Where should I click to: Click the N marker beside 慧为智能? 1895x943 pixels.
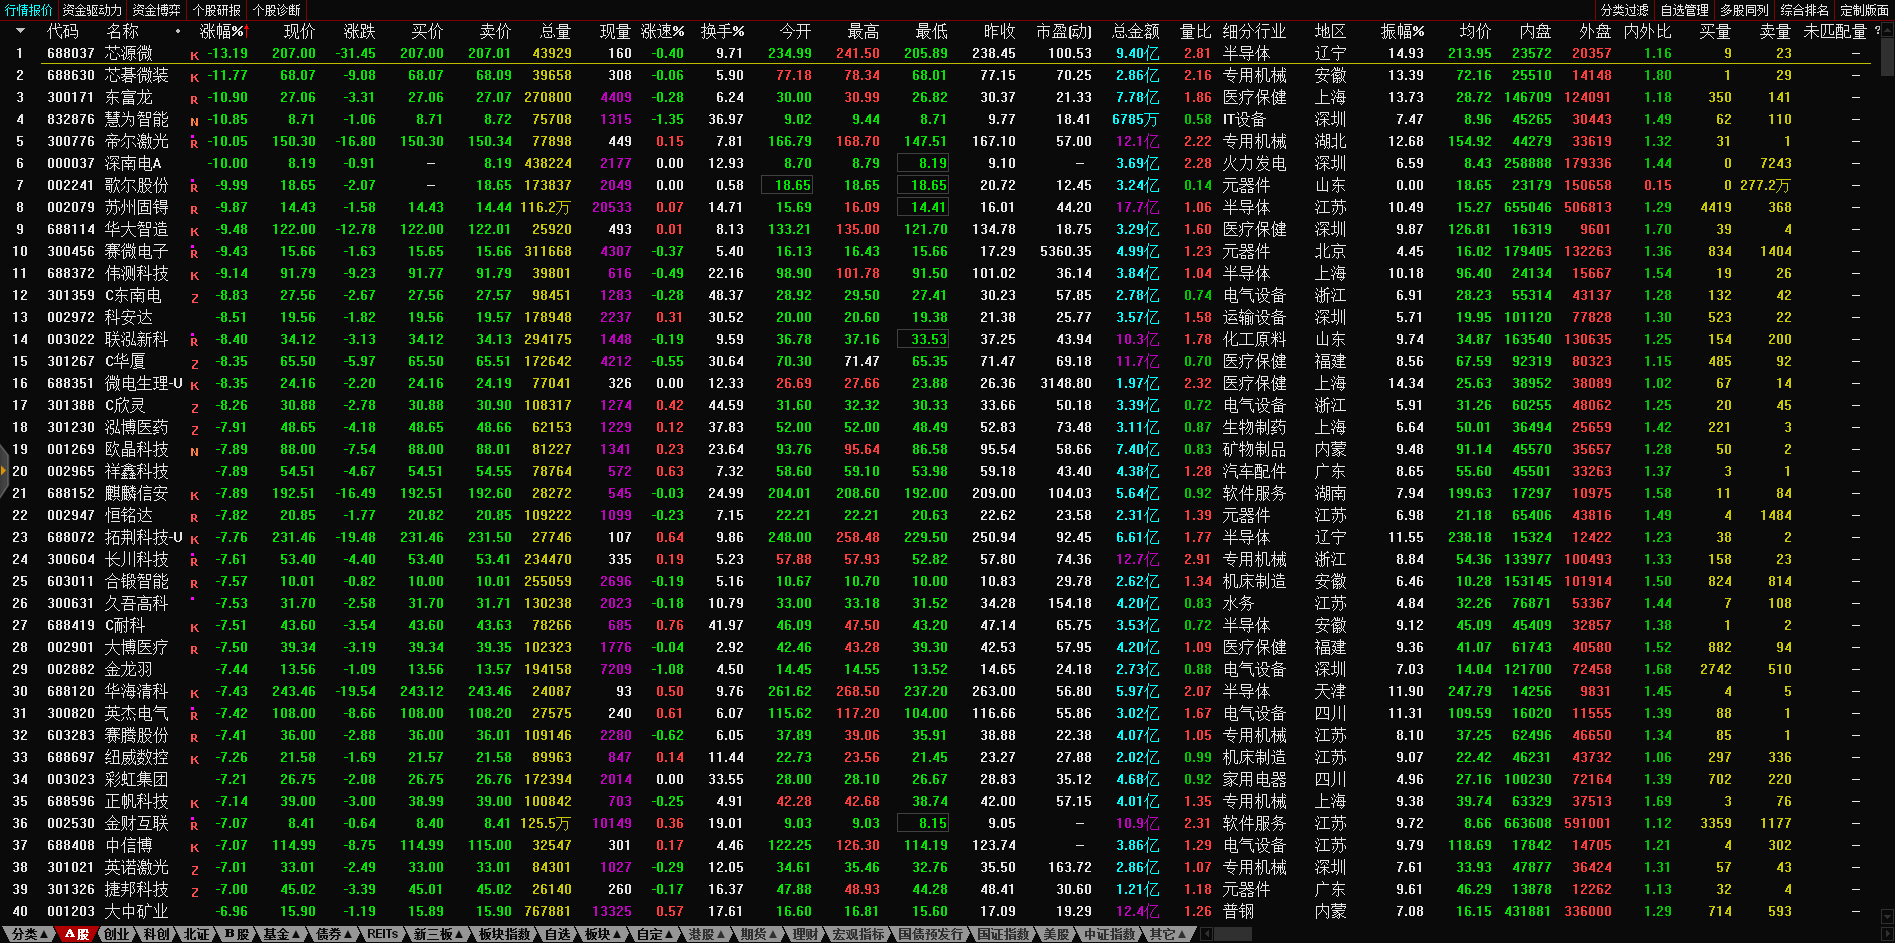click(194, 122)
